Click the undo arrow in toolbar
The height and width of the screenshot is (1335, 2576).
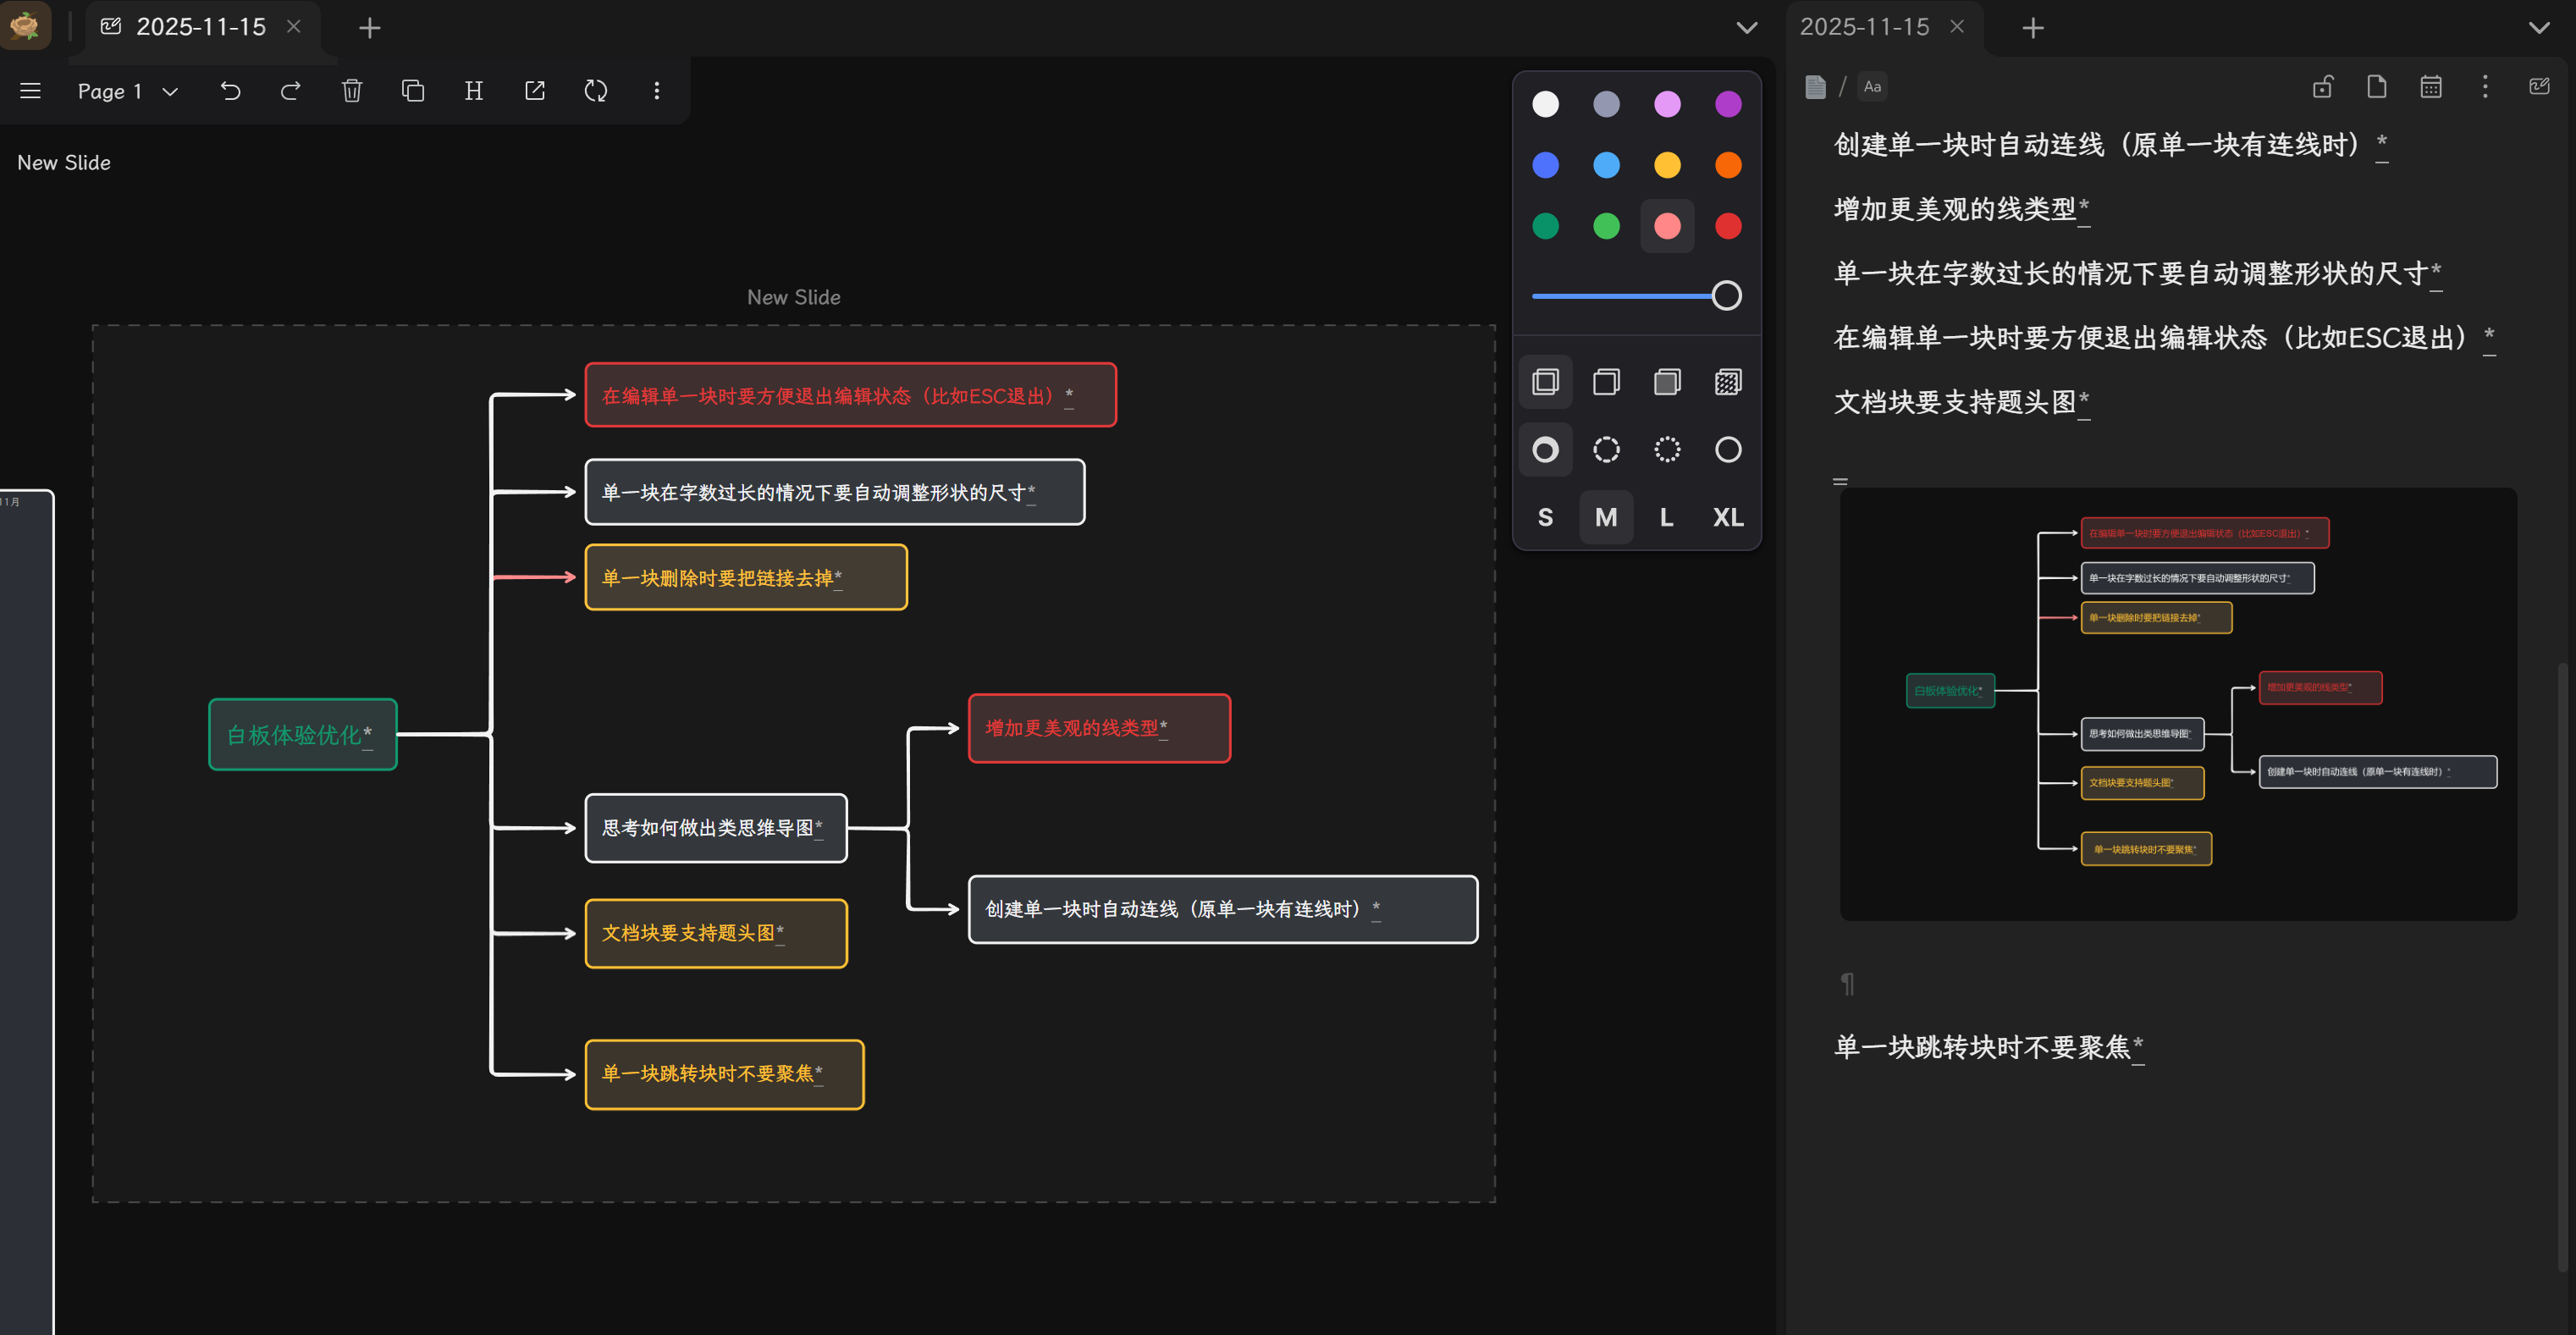point(230,91)
